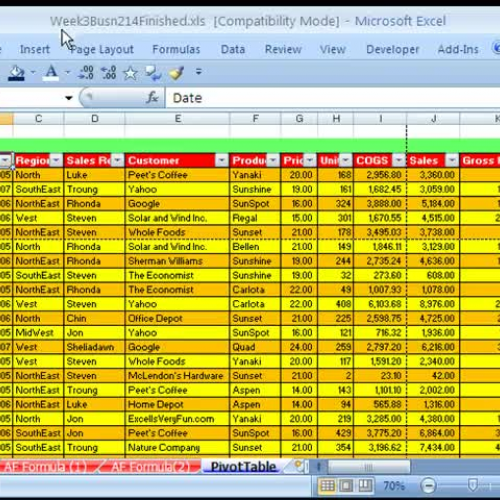The height and width of the screenshot is (500, 500).
Task: Open the Review ribbon tab
Action: pos(283,49)
